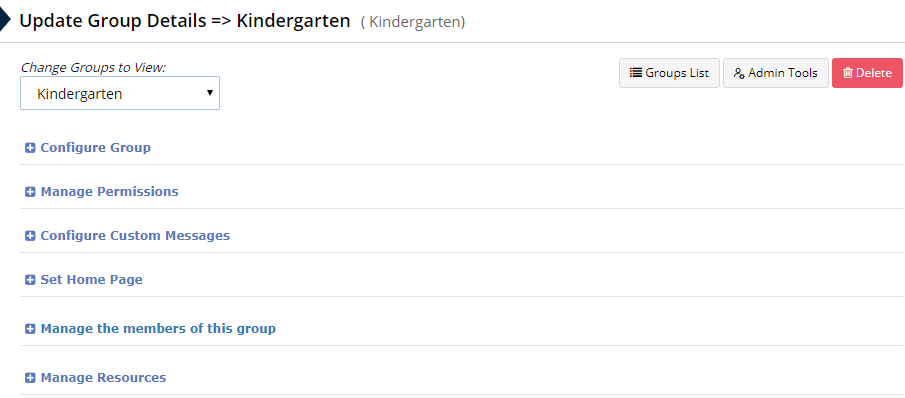Expand the Configure Group section
Viewport: 905px width, 398px height.
[95, 148]
